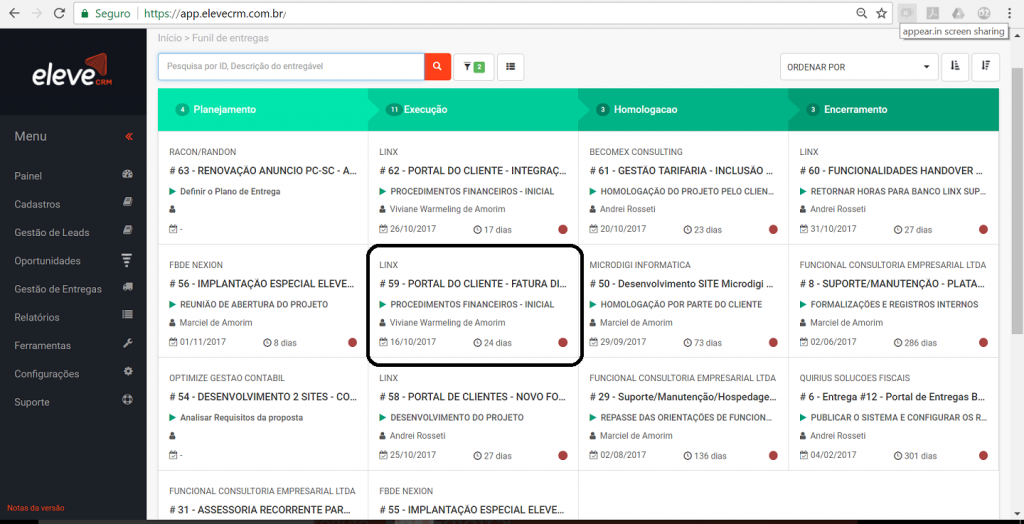
Task: Open the filter button with badge 2
Action: (473, 67)
